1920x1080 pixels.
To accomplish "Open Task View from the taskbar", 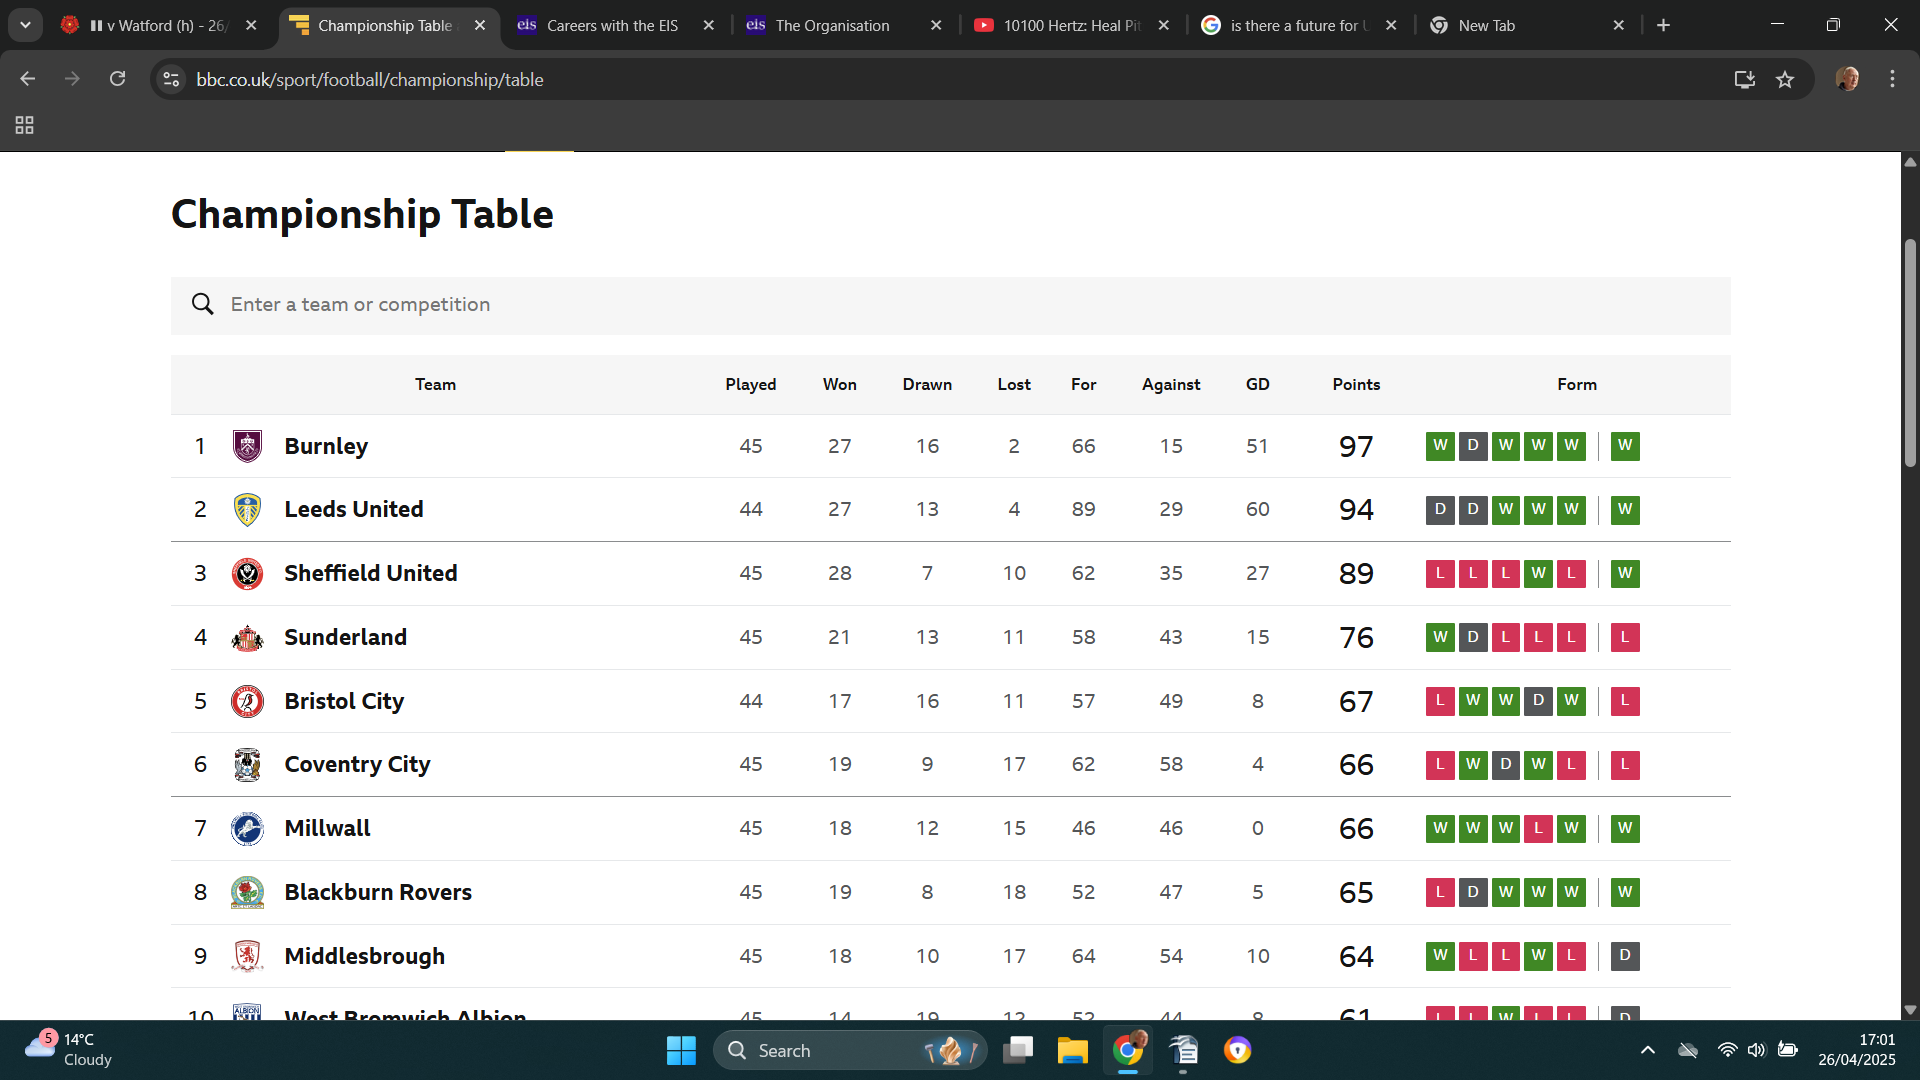I will 1018,1050.
